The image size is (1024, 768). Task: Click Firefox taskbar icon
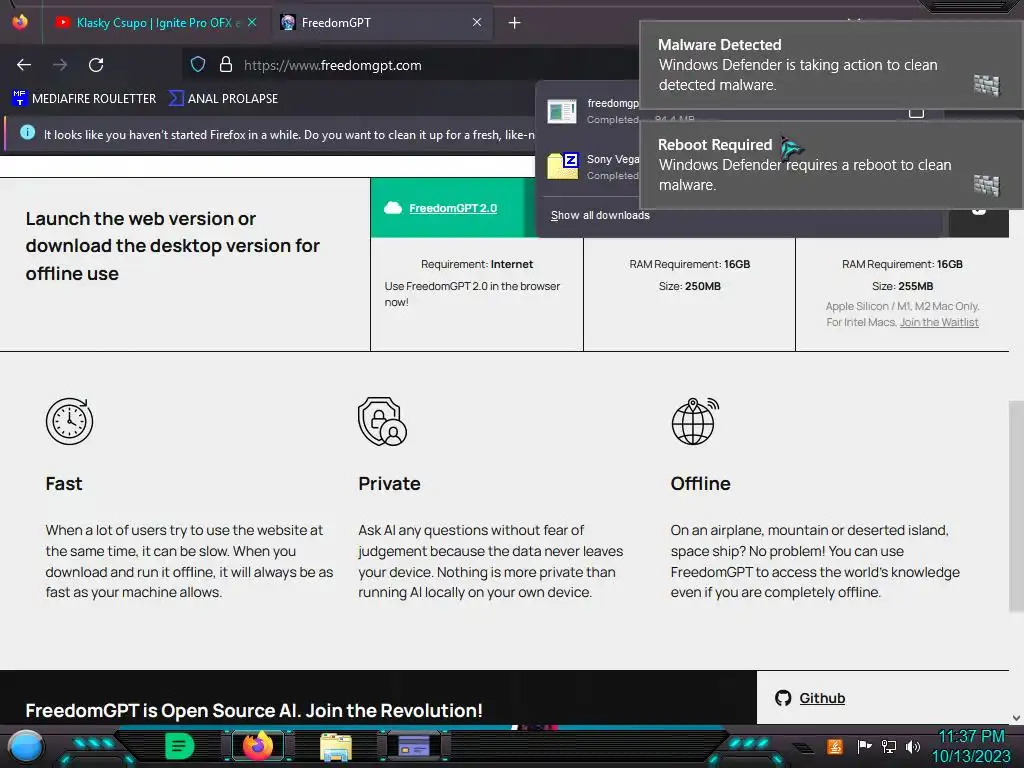click(x=257, y=746)
